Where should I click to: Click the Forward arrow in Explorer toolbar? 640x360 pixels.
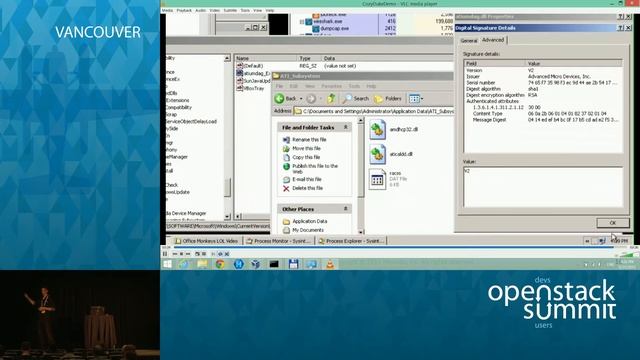pos(311,98)
